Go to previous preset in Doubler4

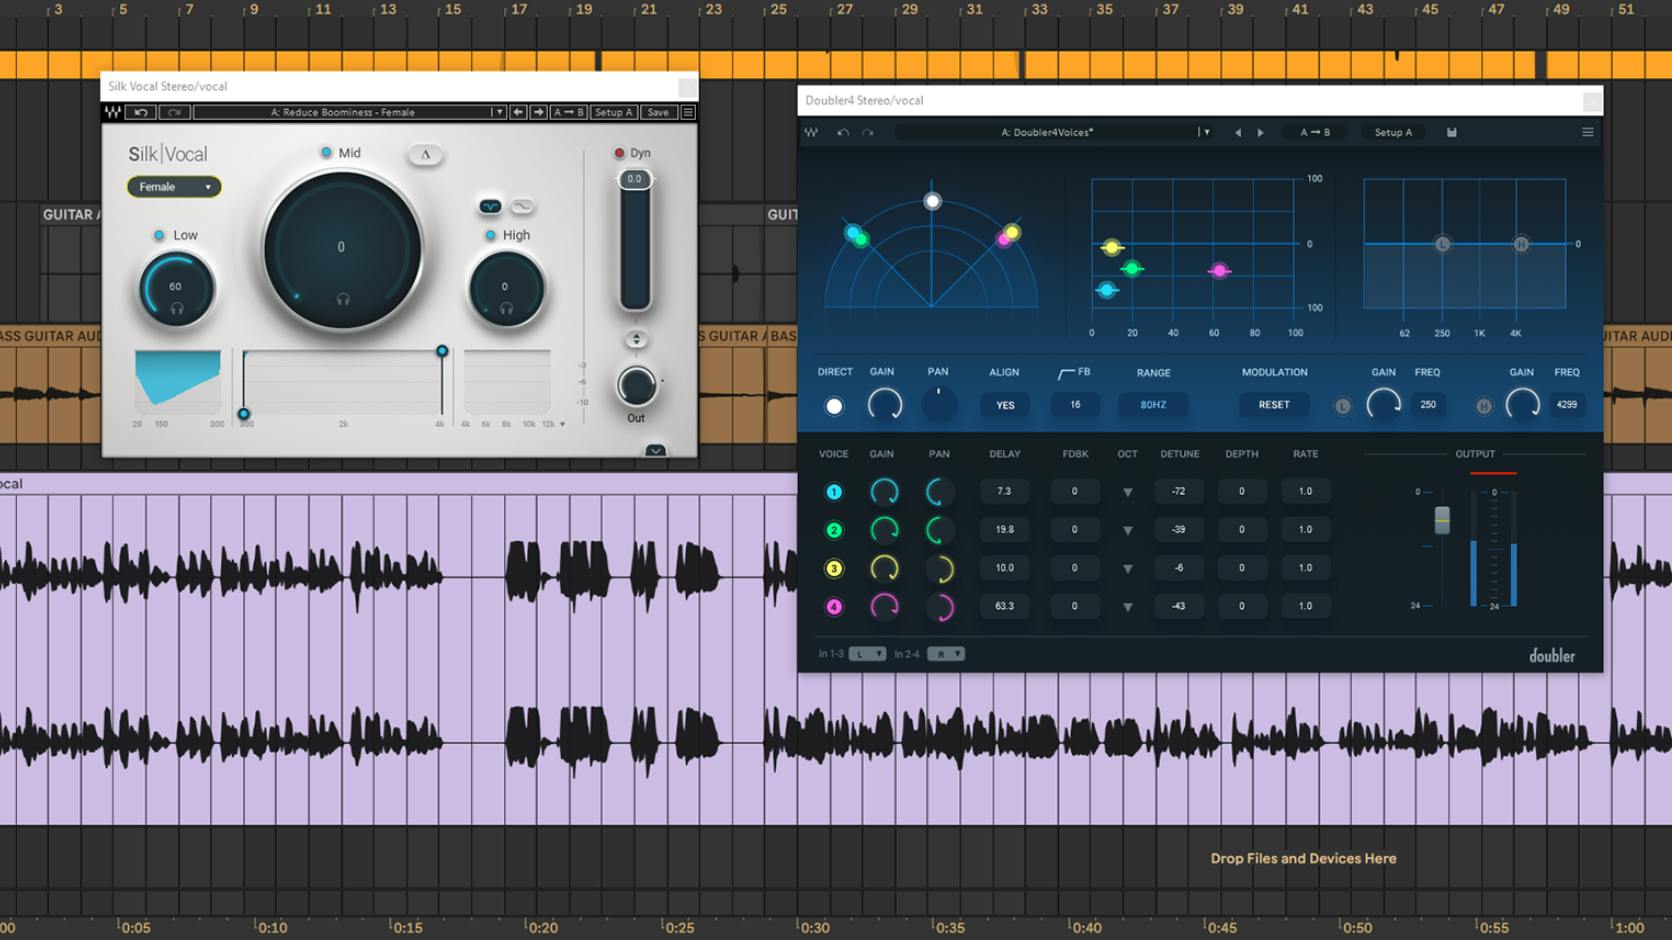coord(1238,132)
